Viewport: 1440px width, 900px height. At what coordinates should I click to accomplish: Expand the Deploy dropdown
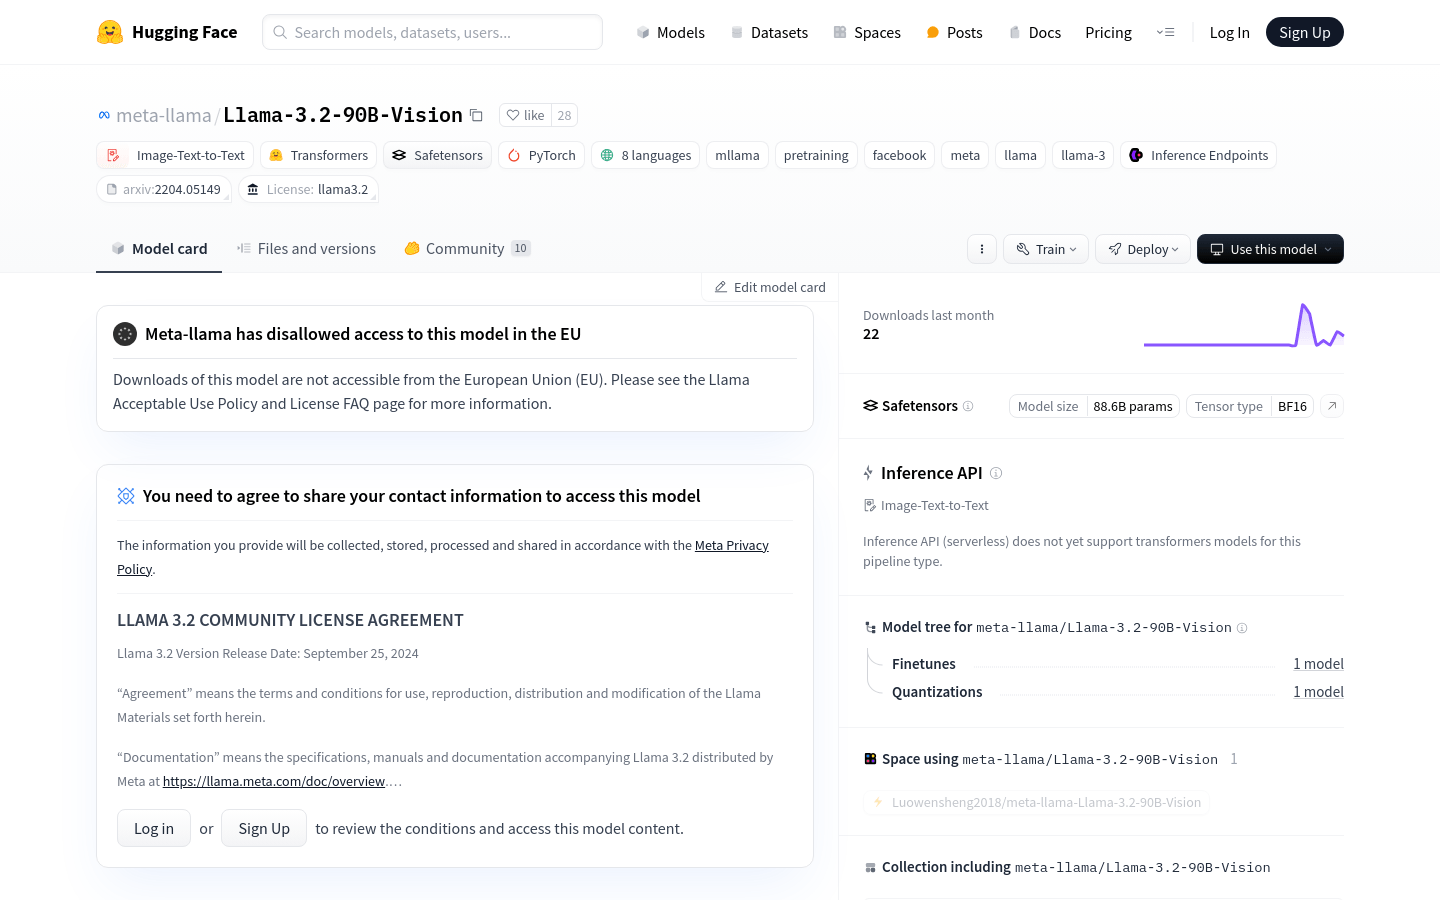1143,249
